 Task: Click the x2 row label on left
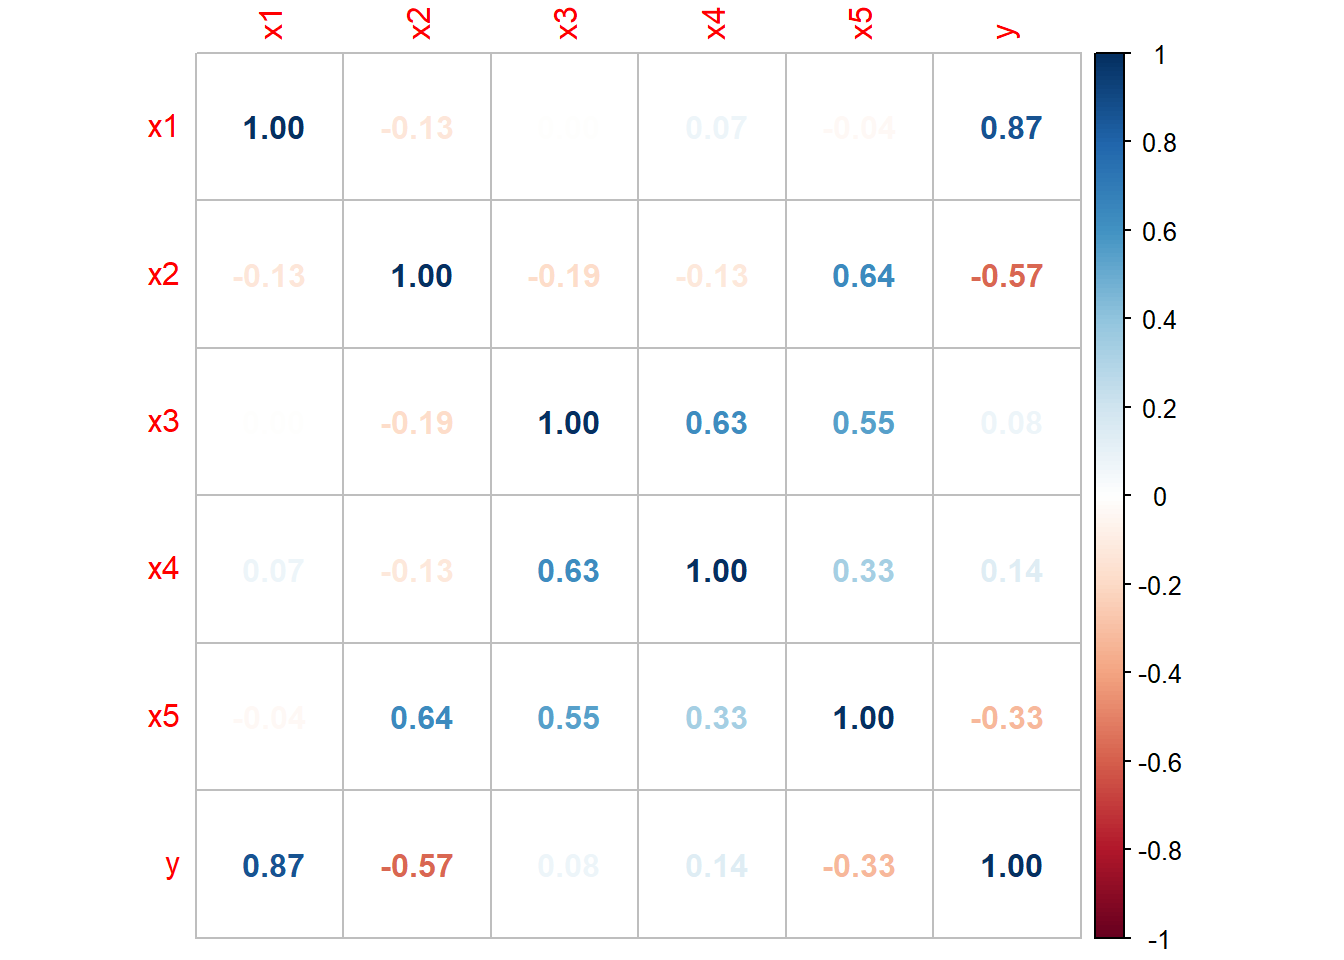point(163,274)
